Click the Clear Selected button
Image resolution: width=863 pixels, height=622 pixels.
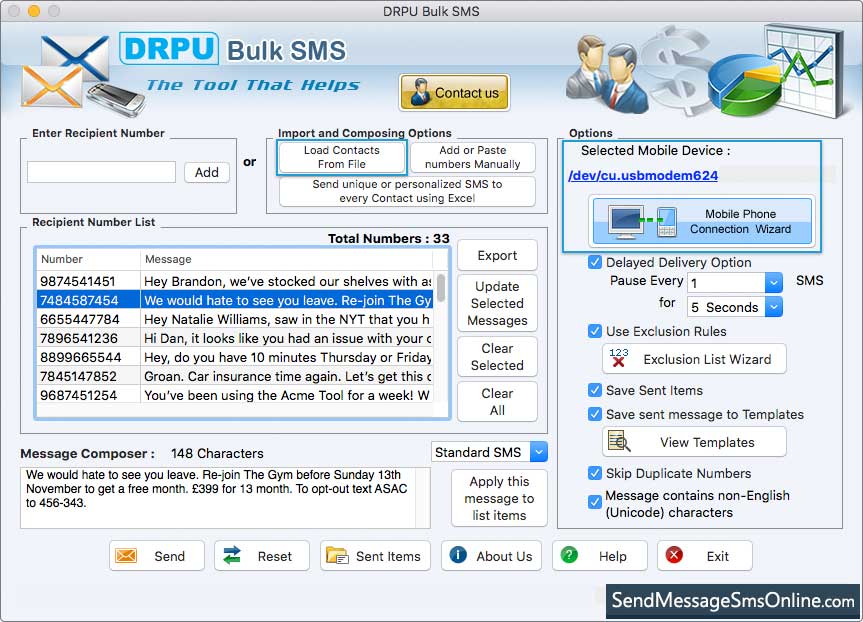click(497, 357)
